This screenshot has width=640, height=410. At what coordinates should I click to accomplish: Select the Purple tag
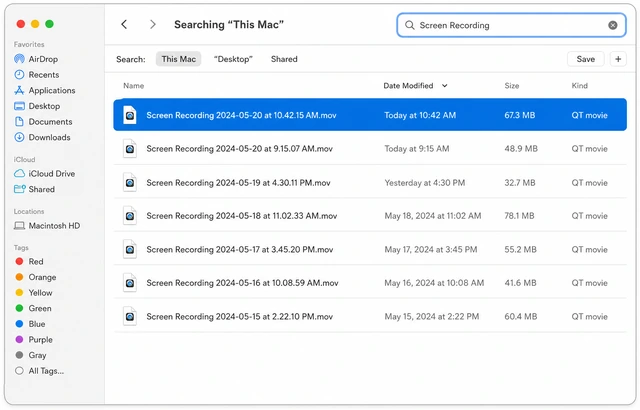pos(34,339)
